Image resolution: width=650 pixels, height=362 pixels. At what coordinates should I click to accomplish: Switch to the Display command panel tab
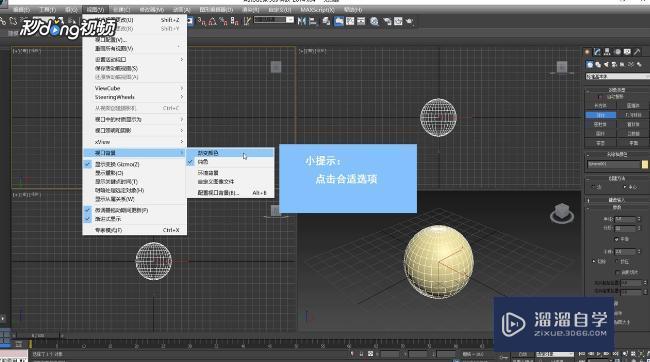point(627,52)
